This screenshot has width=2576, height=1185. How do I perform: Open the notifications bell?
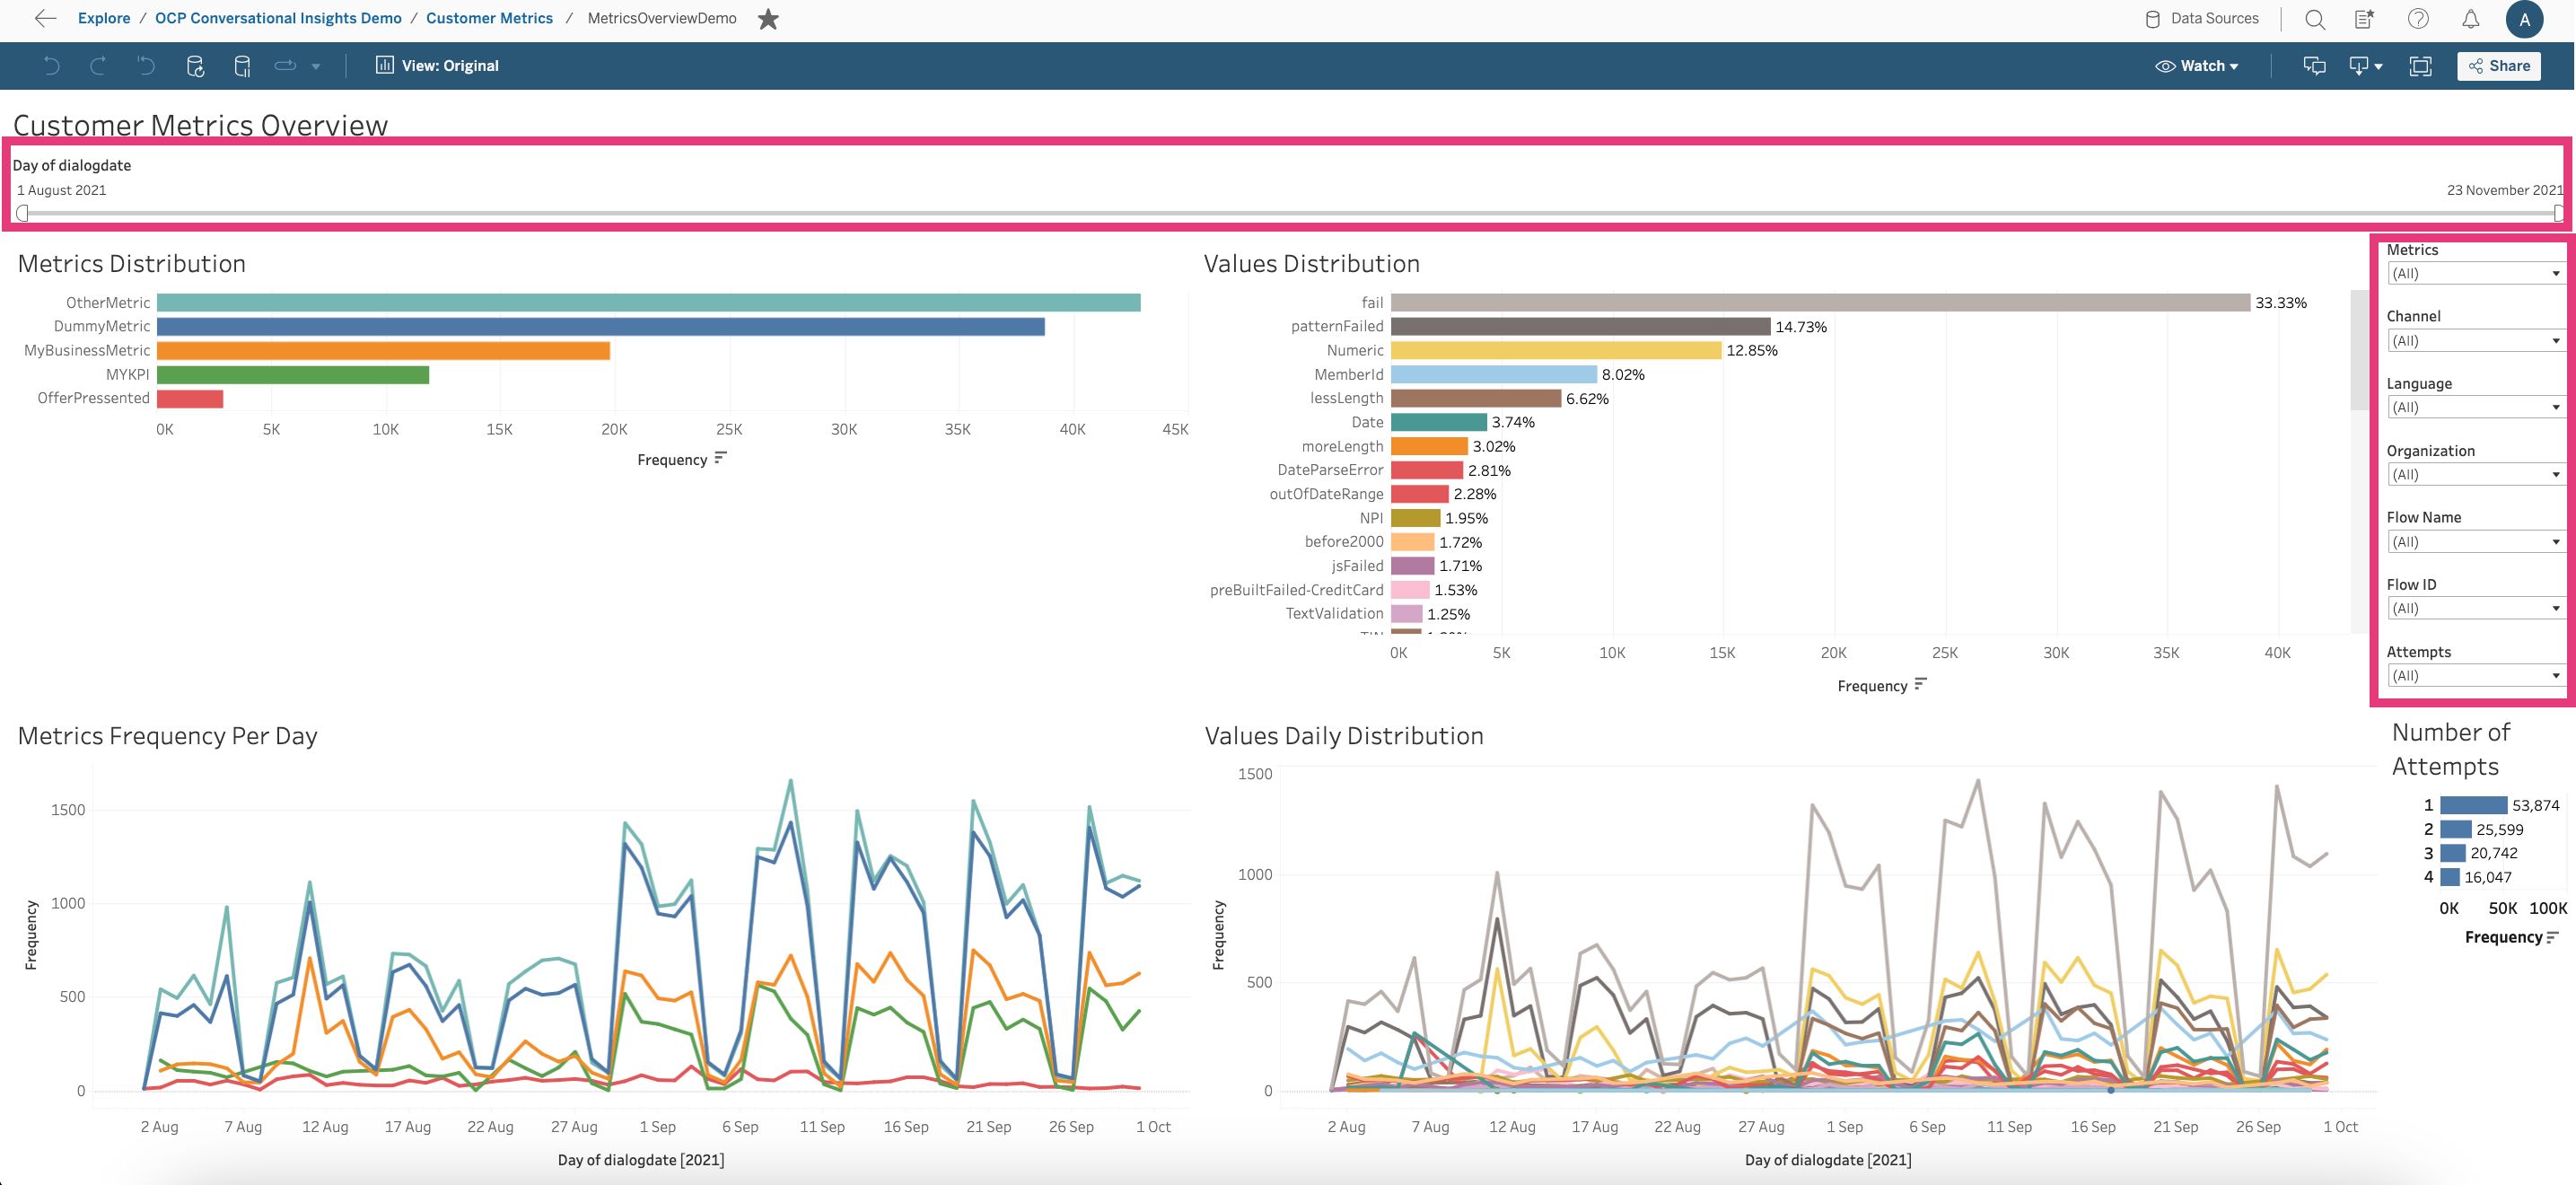pyautogui.click(x=2470, y=19)
